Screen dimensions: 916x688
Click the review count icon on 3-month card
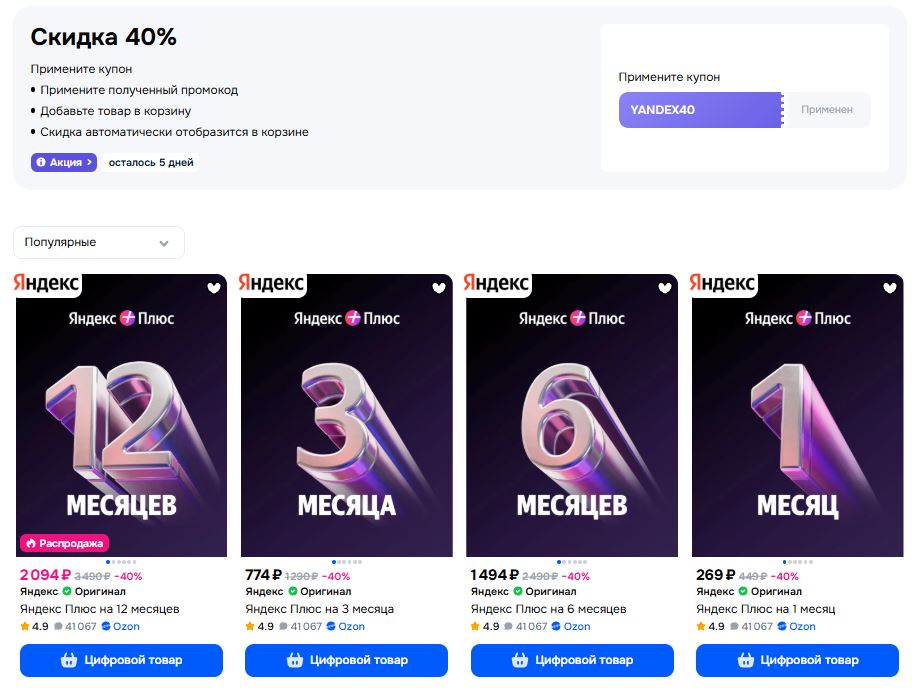pyautogui.click(x=284, y=627)
